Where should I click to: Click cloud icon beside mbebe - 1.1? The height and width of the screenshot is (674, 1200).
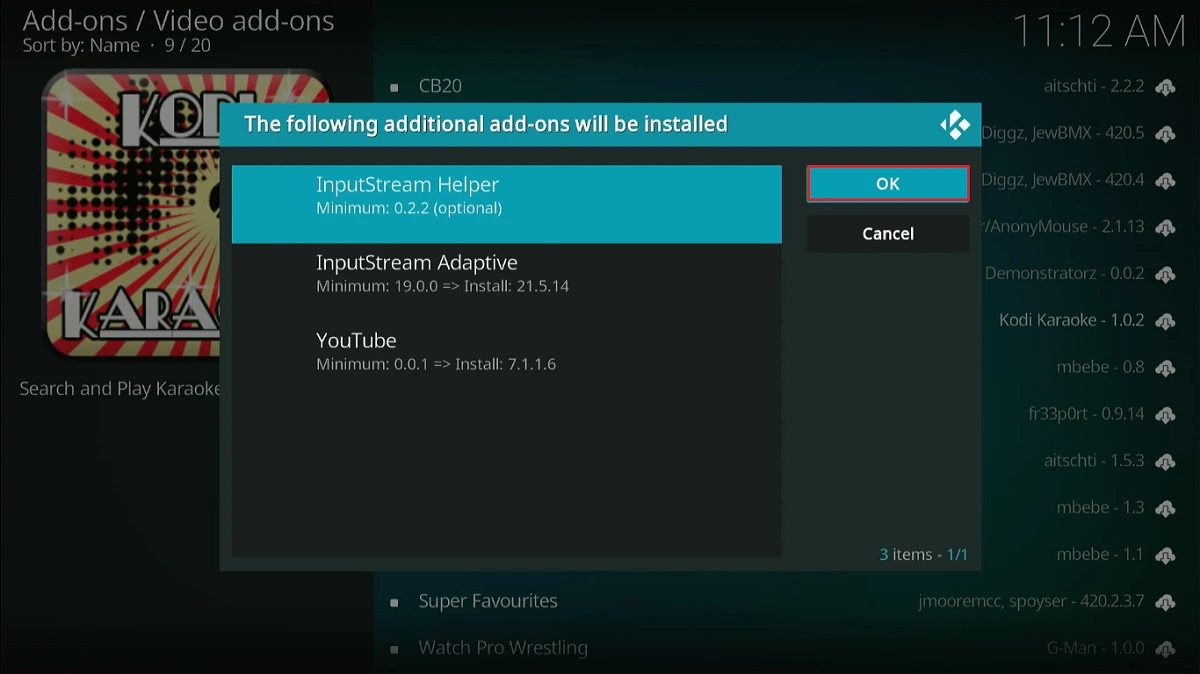click(x=1164, y=555)
